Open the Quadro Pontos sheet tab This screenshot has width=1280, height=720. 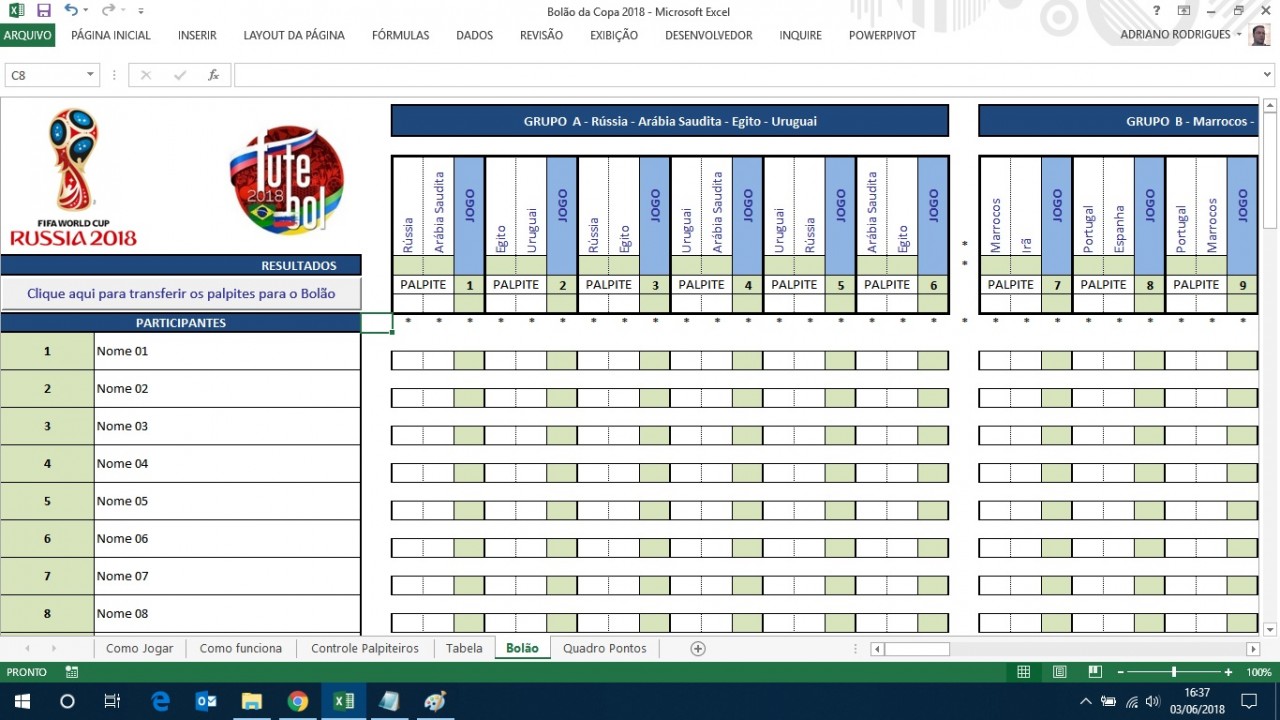click(x=604, y=648)
